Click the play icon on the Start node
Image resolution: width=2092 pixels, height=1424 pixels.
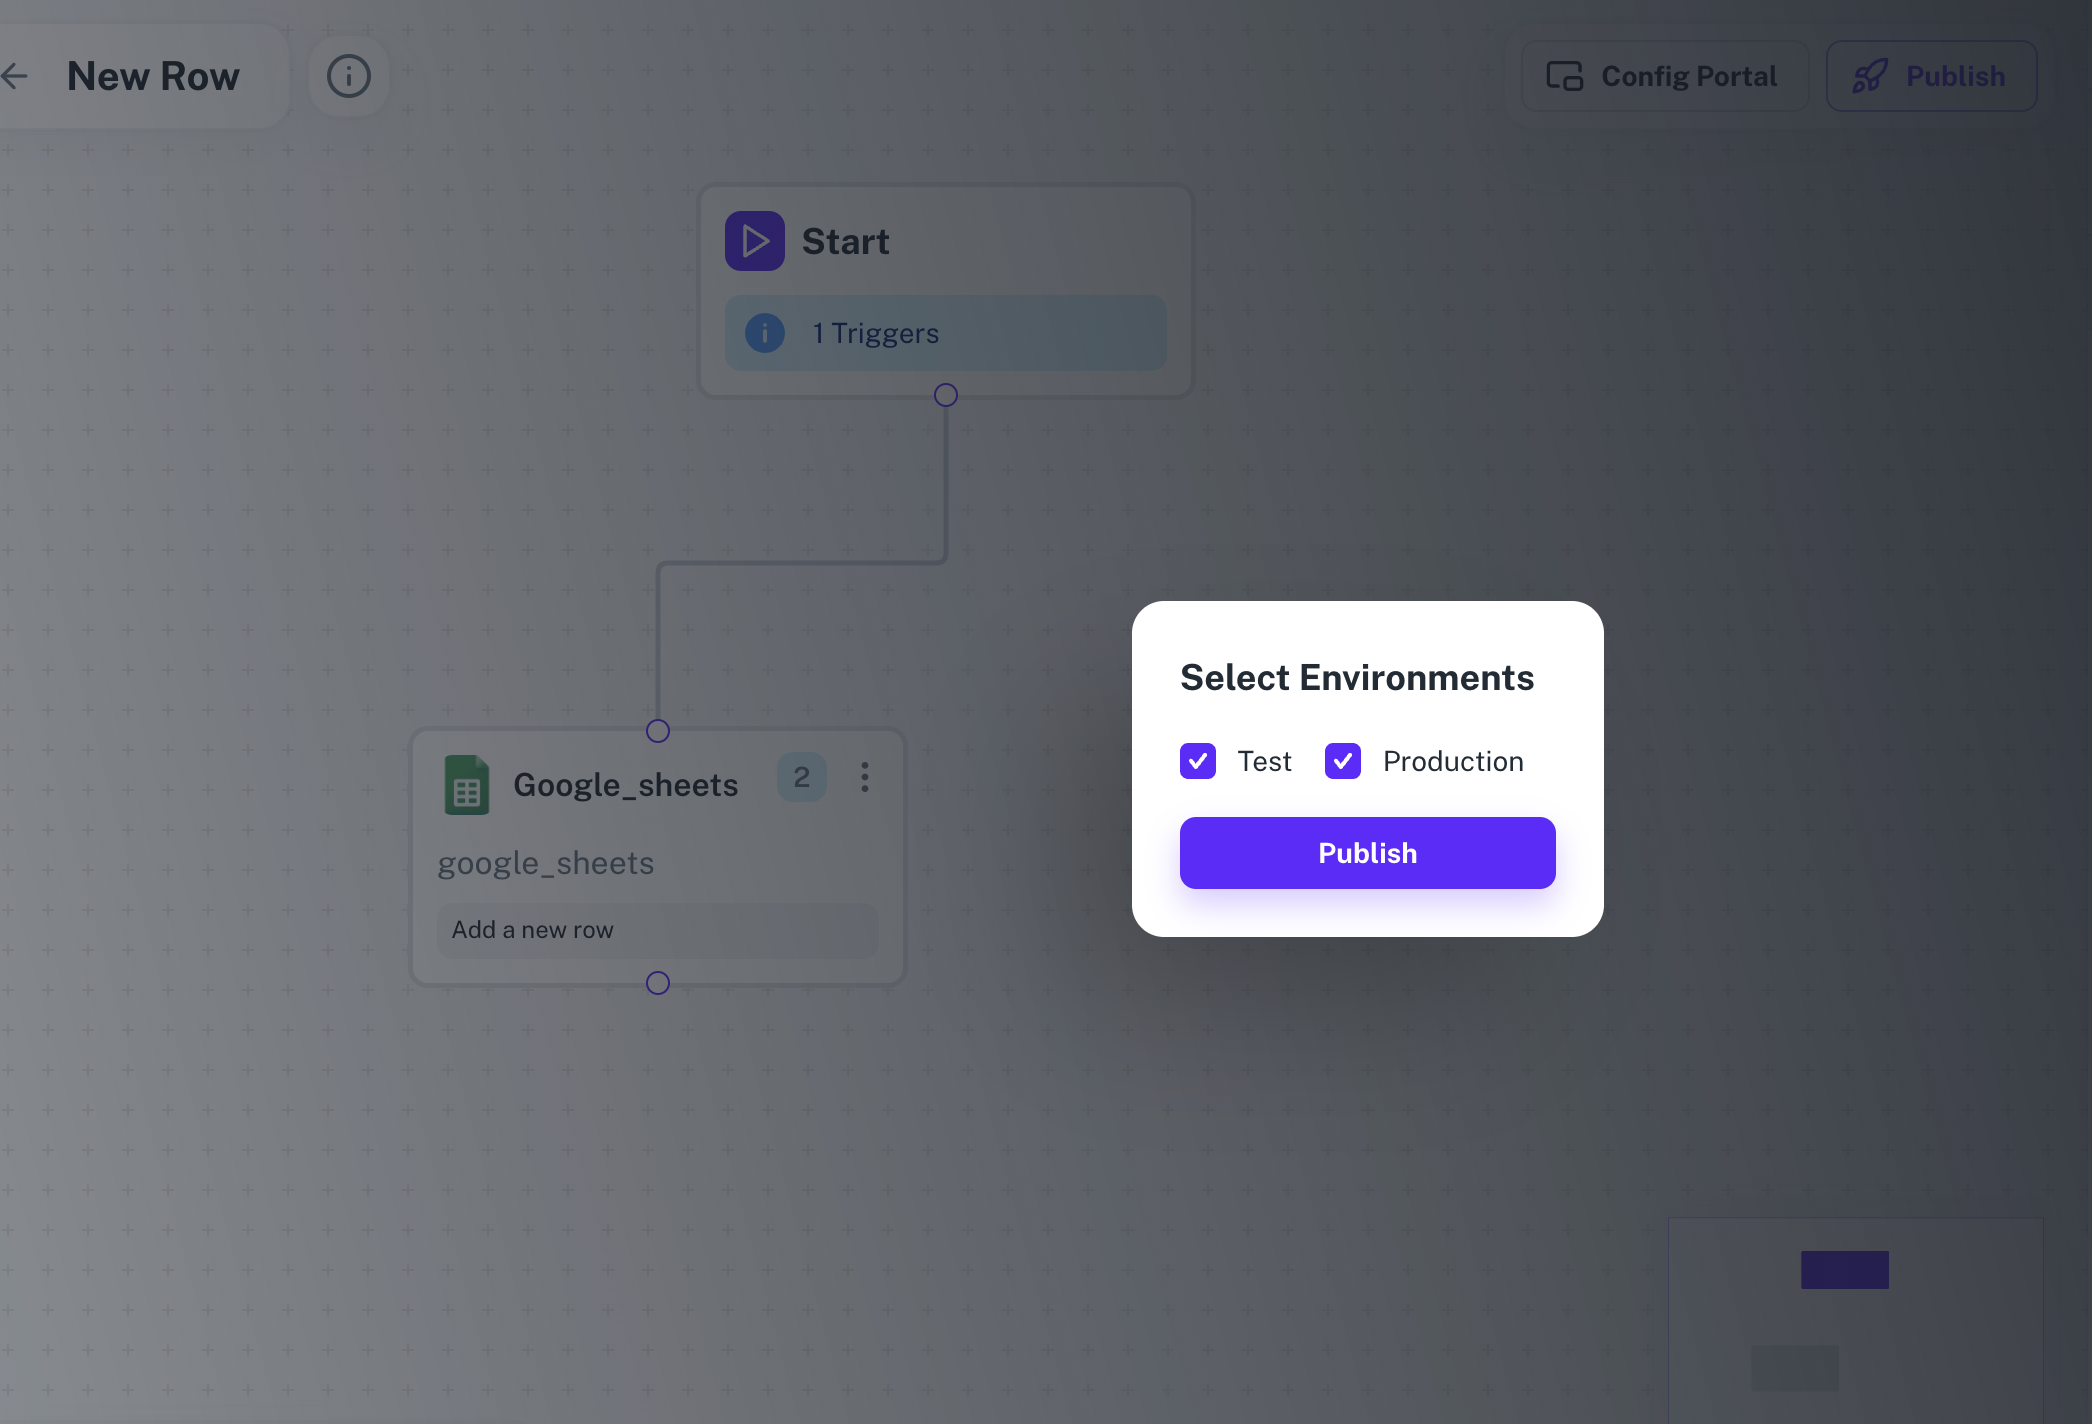click(755, 240)
